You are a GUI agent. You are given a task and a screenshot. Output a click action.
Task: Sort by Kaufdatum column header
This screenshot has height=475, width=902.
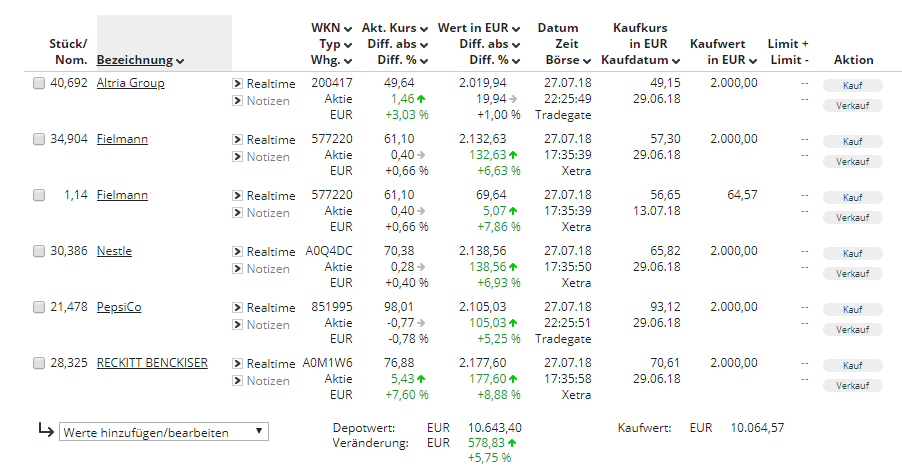click(x=640, y=60)
